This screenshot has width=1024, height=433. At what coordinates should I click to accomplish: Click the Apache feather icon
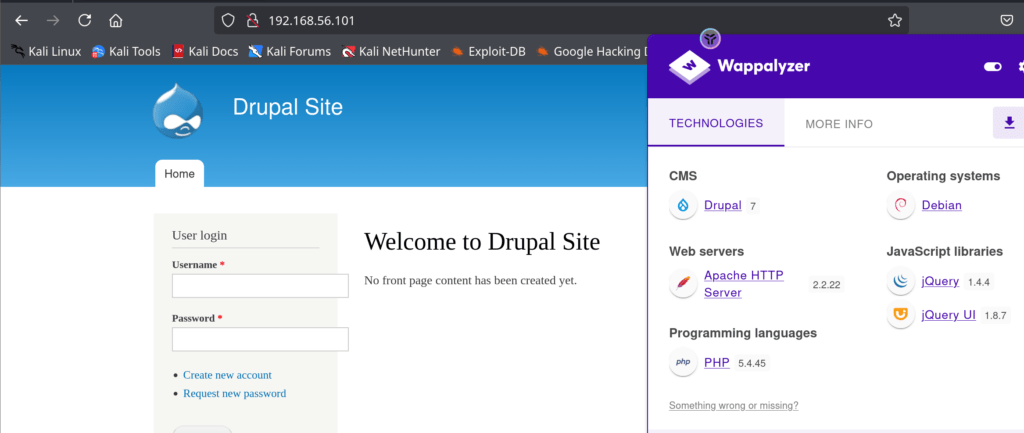683,284
